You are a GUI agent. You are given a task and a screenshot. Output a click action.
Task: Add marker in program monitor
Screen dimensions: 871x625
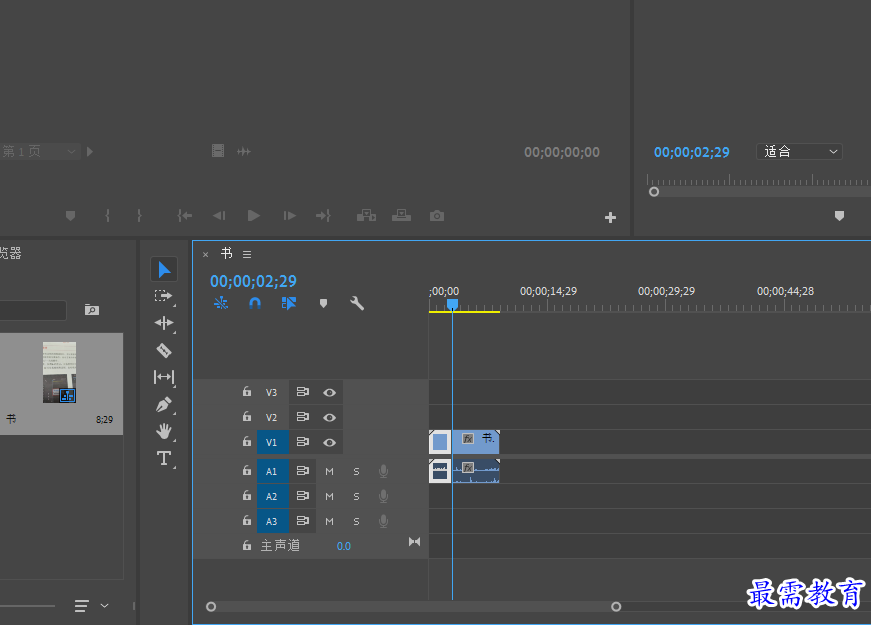click(839, 216)
